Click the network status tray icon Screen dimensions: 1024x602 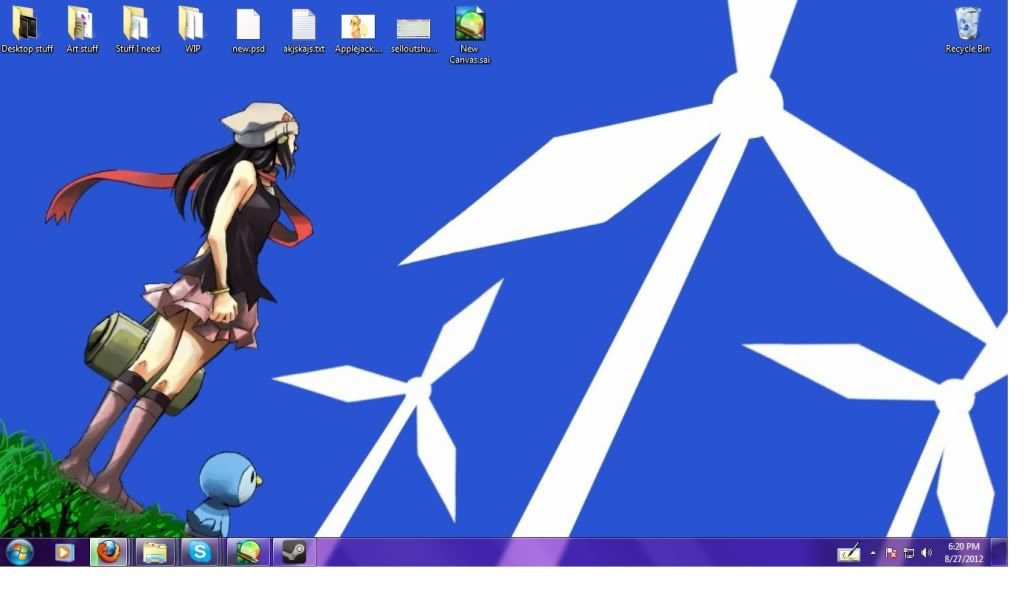click(x=908, y=554)
